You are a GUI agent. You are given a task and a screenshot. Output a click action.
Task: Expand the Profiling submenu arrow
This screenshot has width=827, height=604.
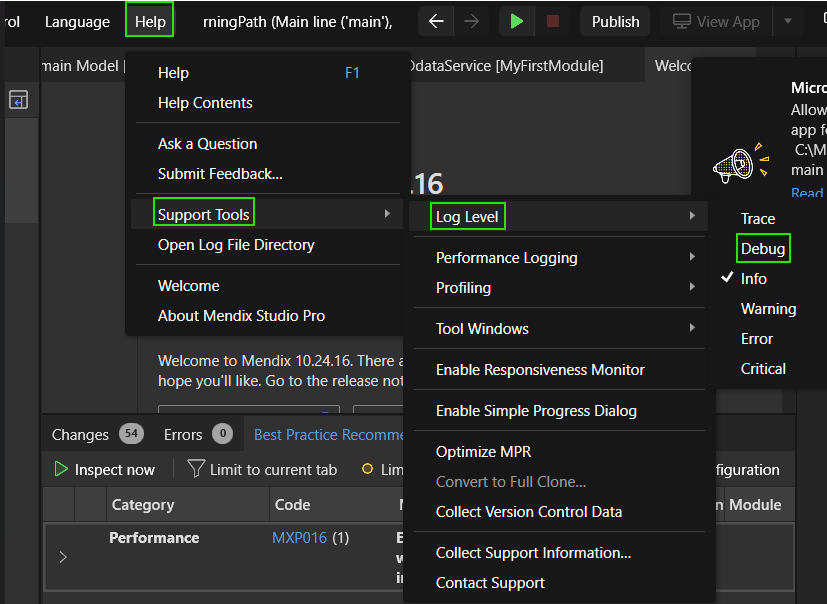pos(692,287)
